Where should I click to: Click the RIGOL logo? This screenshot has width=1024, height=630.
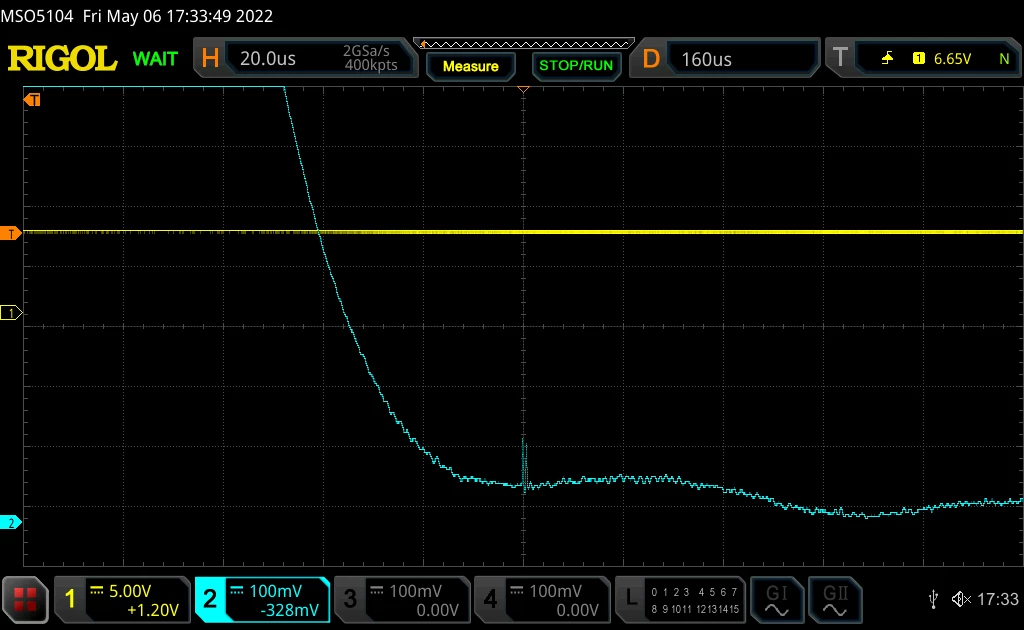coord(63,59)
